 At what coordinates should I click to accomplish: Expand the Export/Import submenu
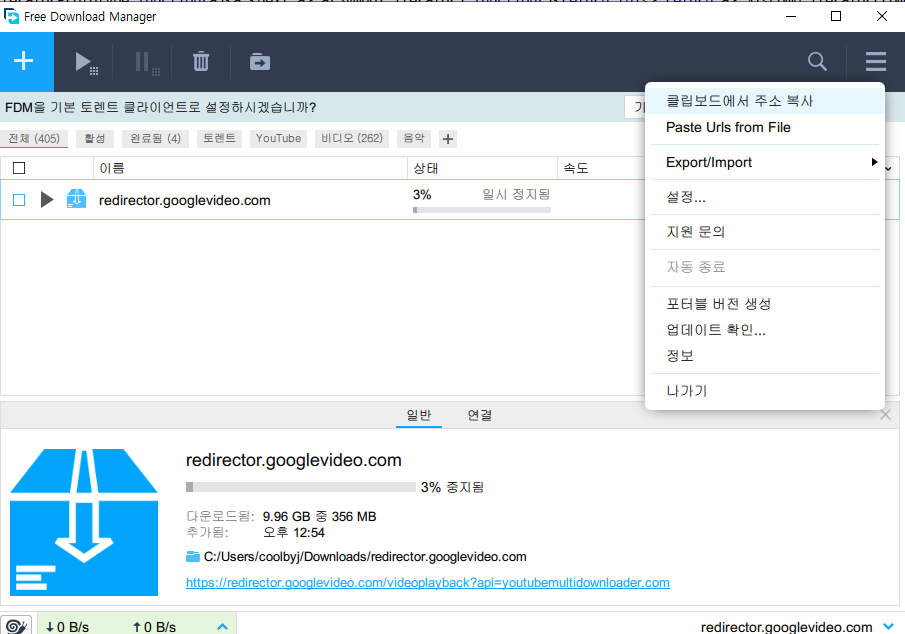tap(764, 162)
